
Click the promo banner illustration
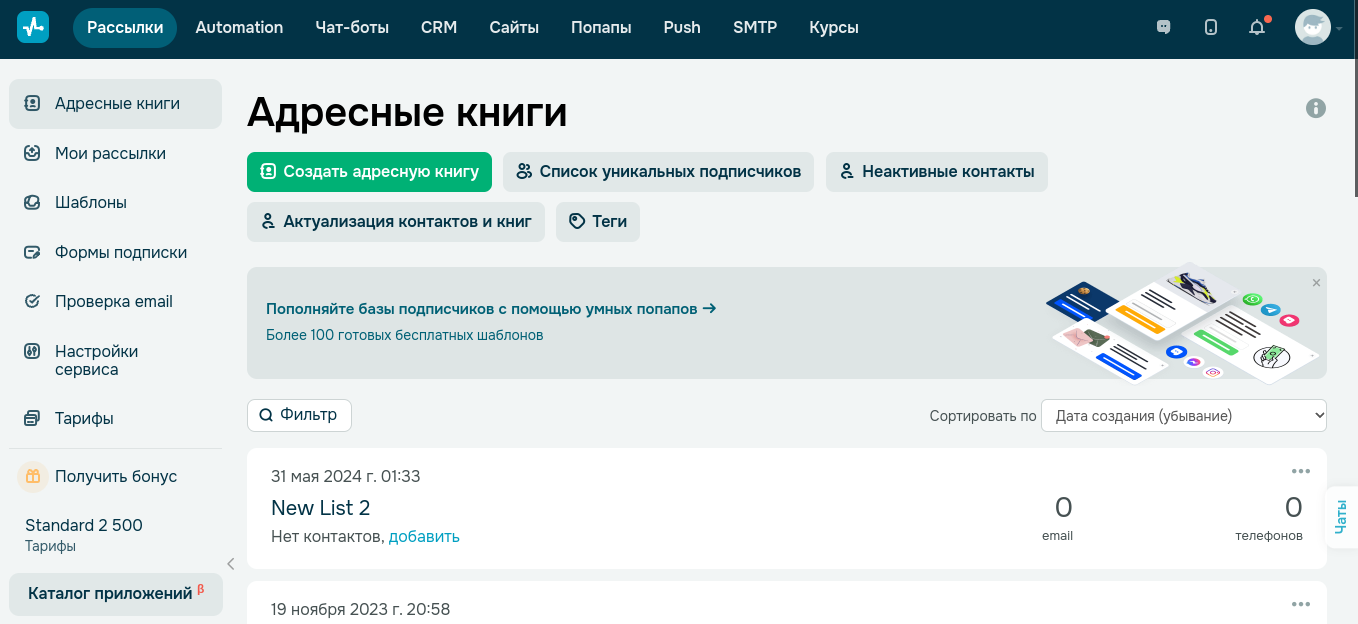click(1182, 323)
